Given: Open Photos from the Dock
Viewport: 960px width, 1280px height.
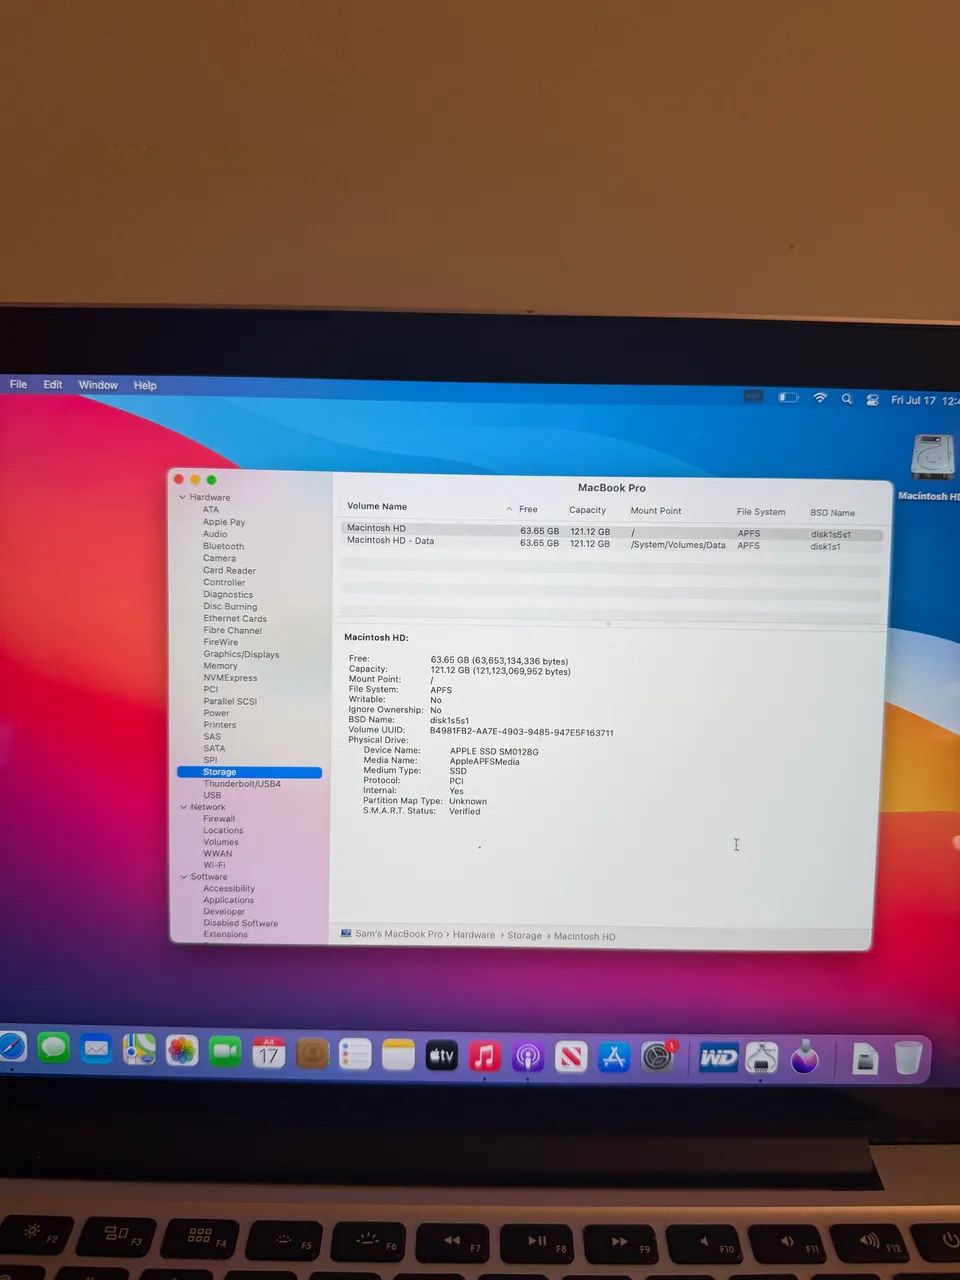Looking at the screenshot, I should tap(182, 1051).
